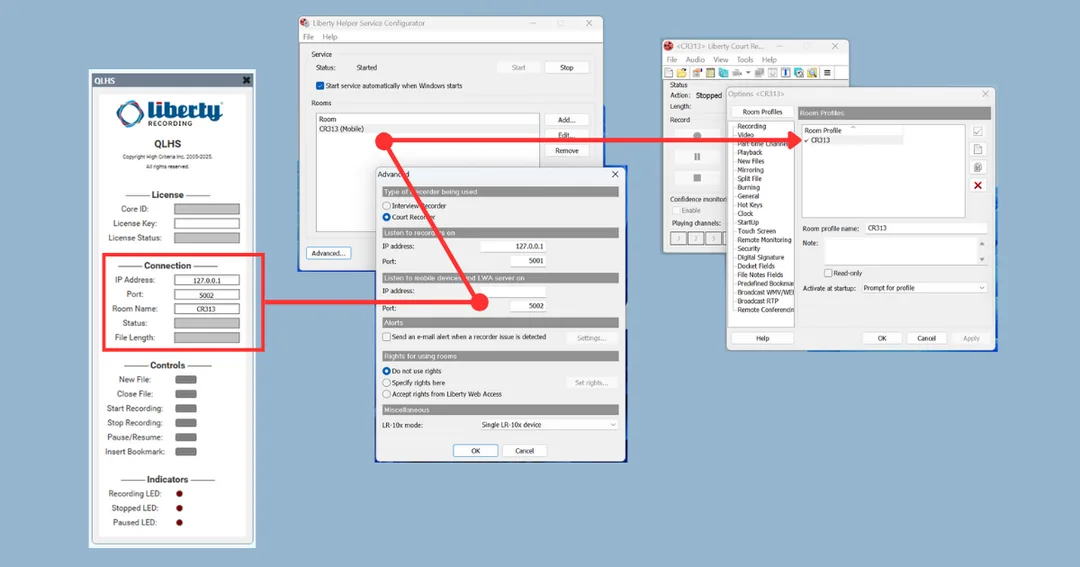
Task: Click the three-line menu icon in Court Recorder toolbar
Action: click(x=827, y=72)
